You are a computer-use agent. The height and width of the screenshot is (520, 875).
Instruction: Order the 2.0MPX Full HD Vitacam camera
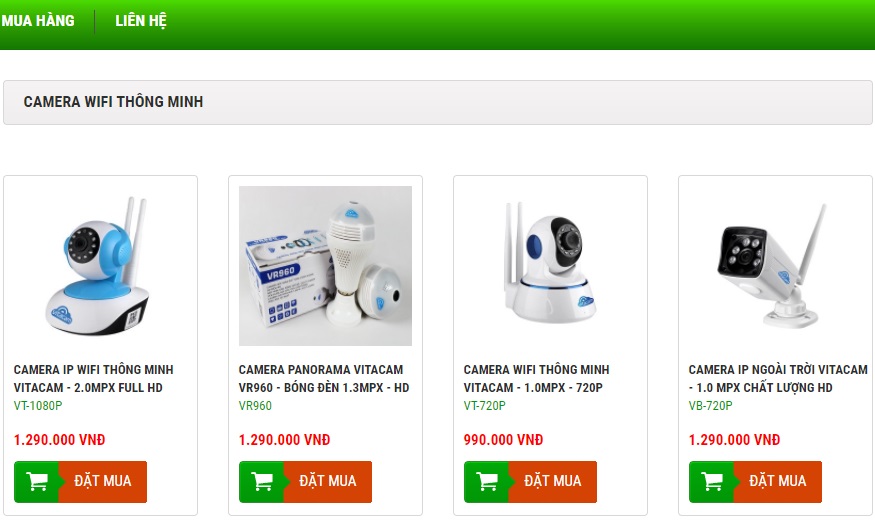tap(80, 482)
